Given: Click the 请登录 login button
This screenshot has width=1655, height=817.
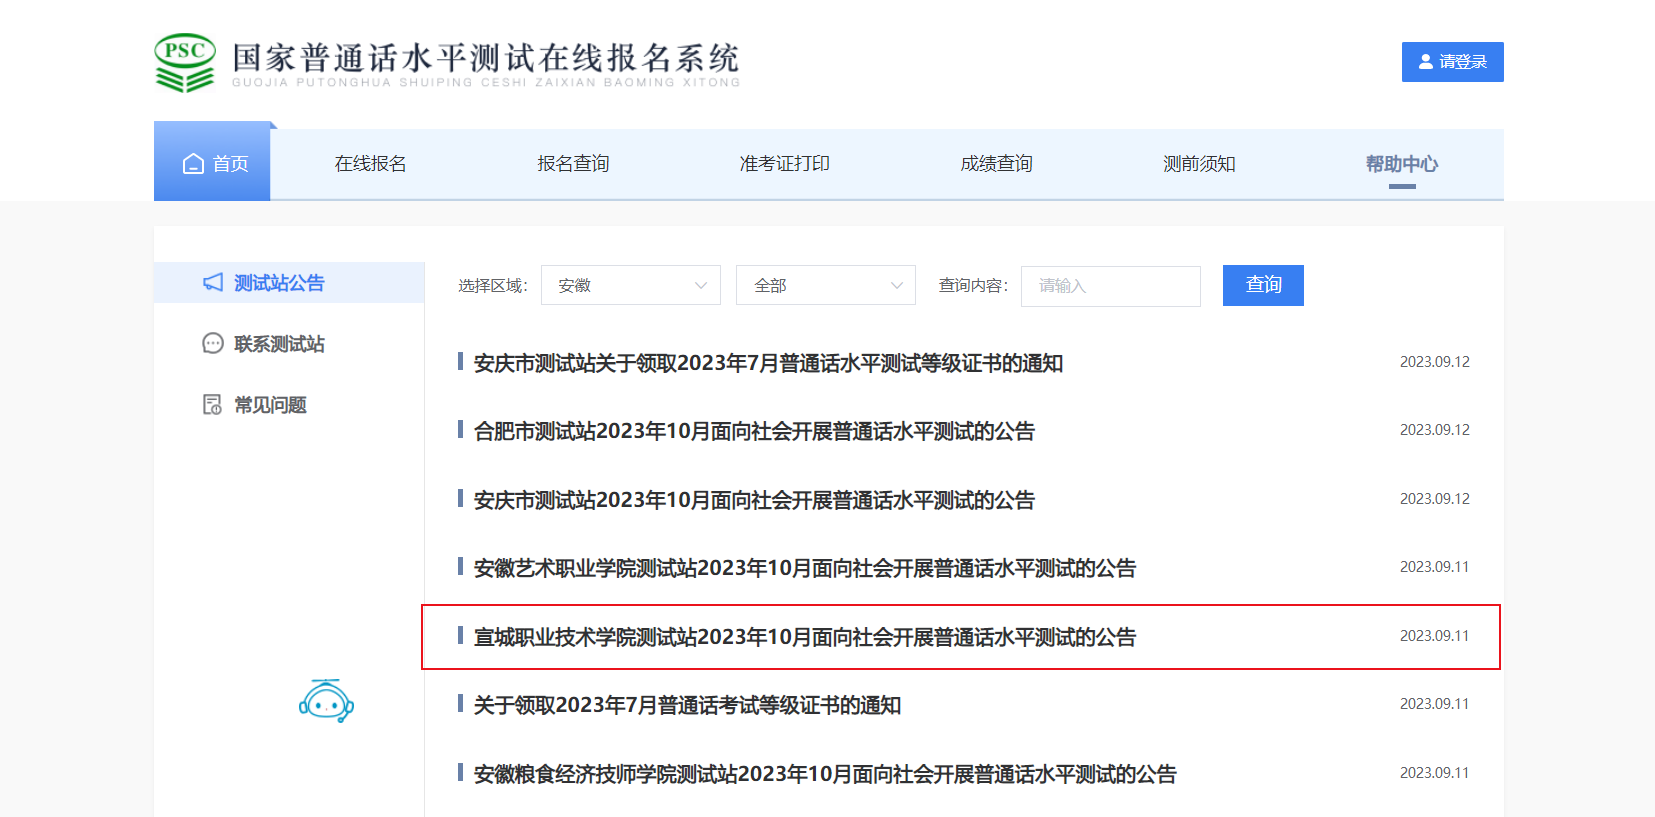Looking at the screenshot, I should [x=1453, y=62].
